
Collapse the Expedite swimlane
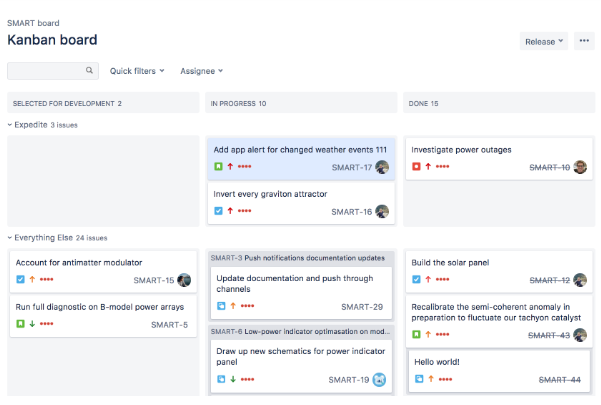coord(10,125)
